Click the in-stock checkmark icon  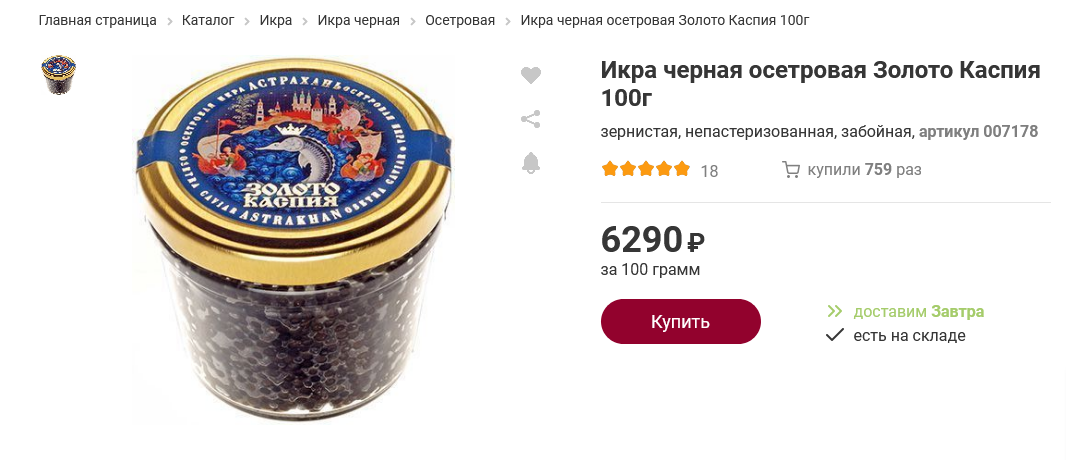click(x=835, y=335)
